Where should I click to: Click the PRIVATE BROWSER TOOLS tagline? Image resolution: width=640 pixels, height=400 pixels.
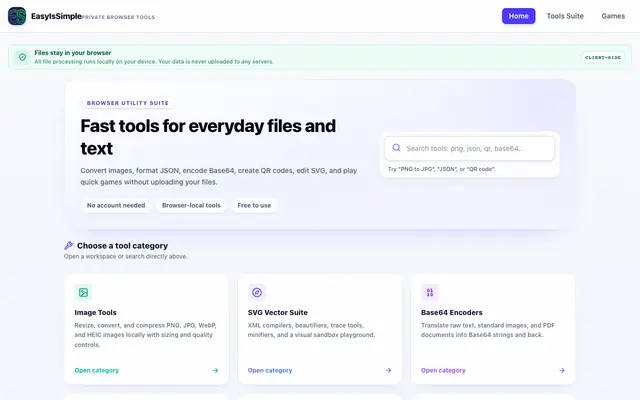(118, 17)
